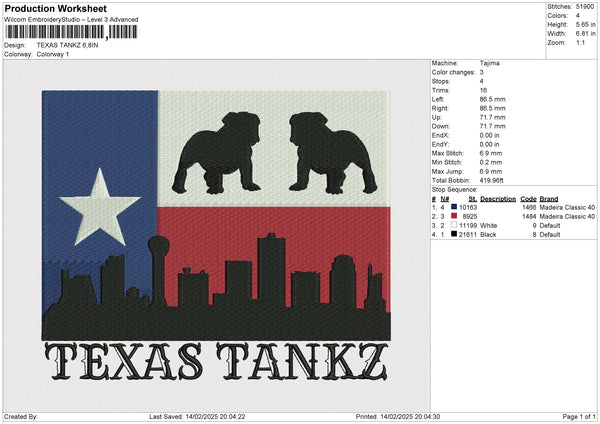This screenshot has width=600, height=424.
Task: Click the 'EndY:' label
Action: 440,144
